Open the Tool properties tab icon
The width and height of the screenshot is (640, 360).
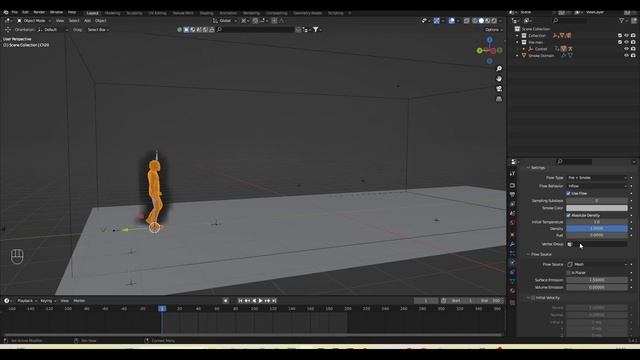pyautogui.click(x=512, y=174)
